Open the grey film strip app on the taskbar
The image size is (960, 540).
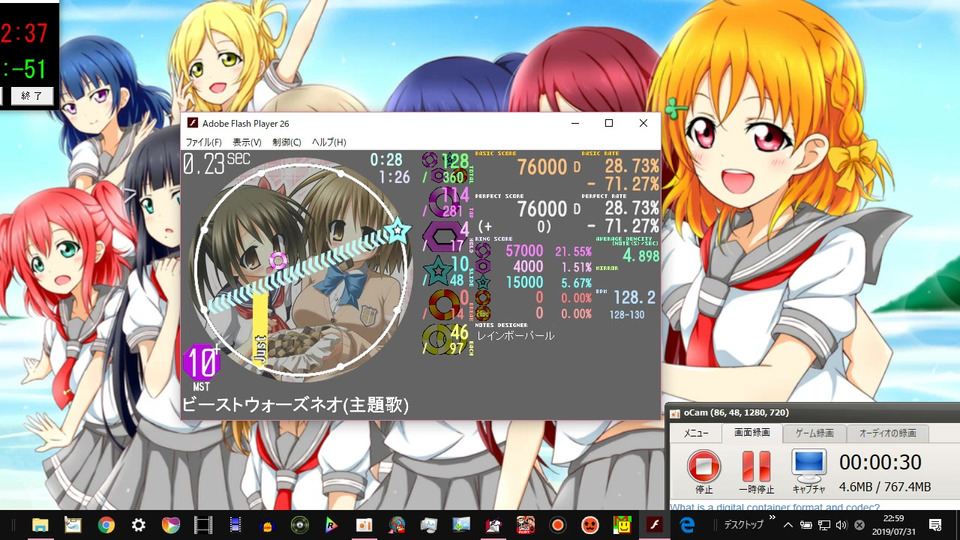coord(203,525)
